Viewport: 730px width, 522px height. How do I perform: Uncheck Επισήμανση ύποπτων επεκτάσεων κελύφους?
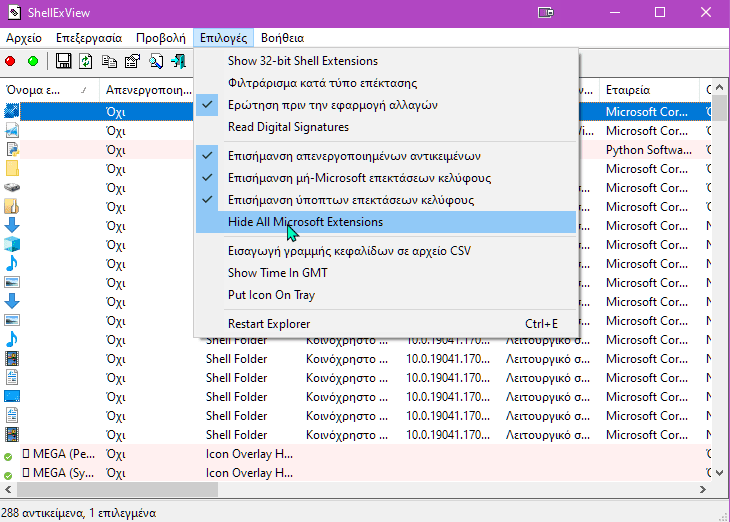pyautogui.click(x=386, y=200)
